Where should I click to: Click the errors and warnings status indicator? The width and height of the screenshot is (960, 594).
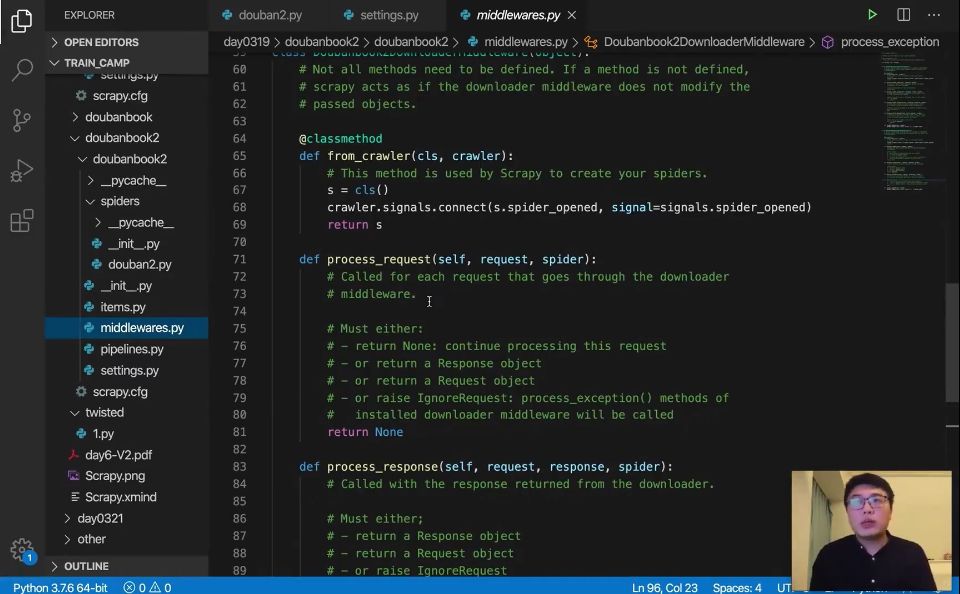148,587
